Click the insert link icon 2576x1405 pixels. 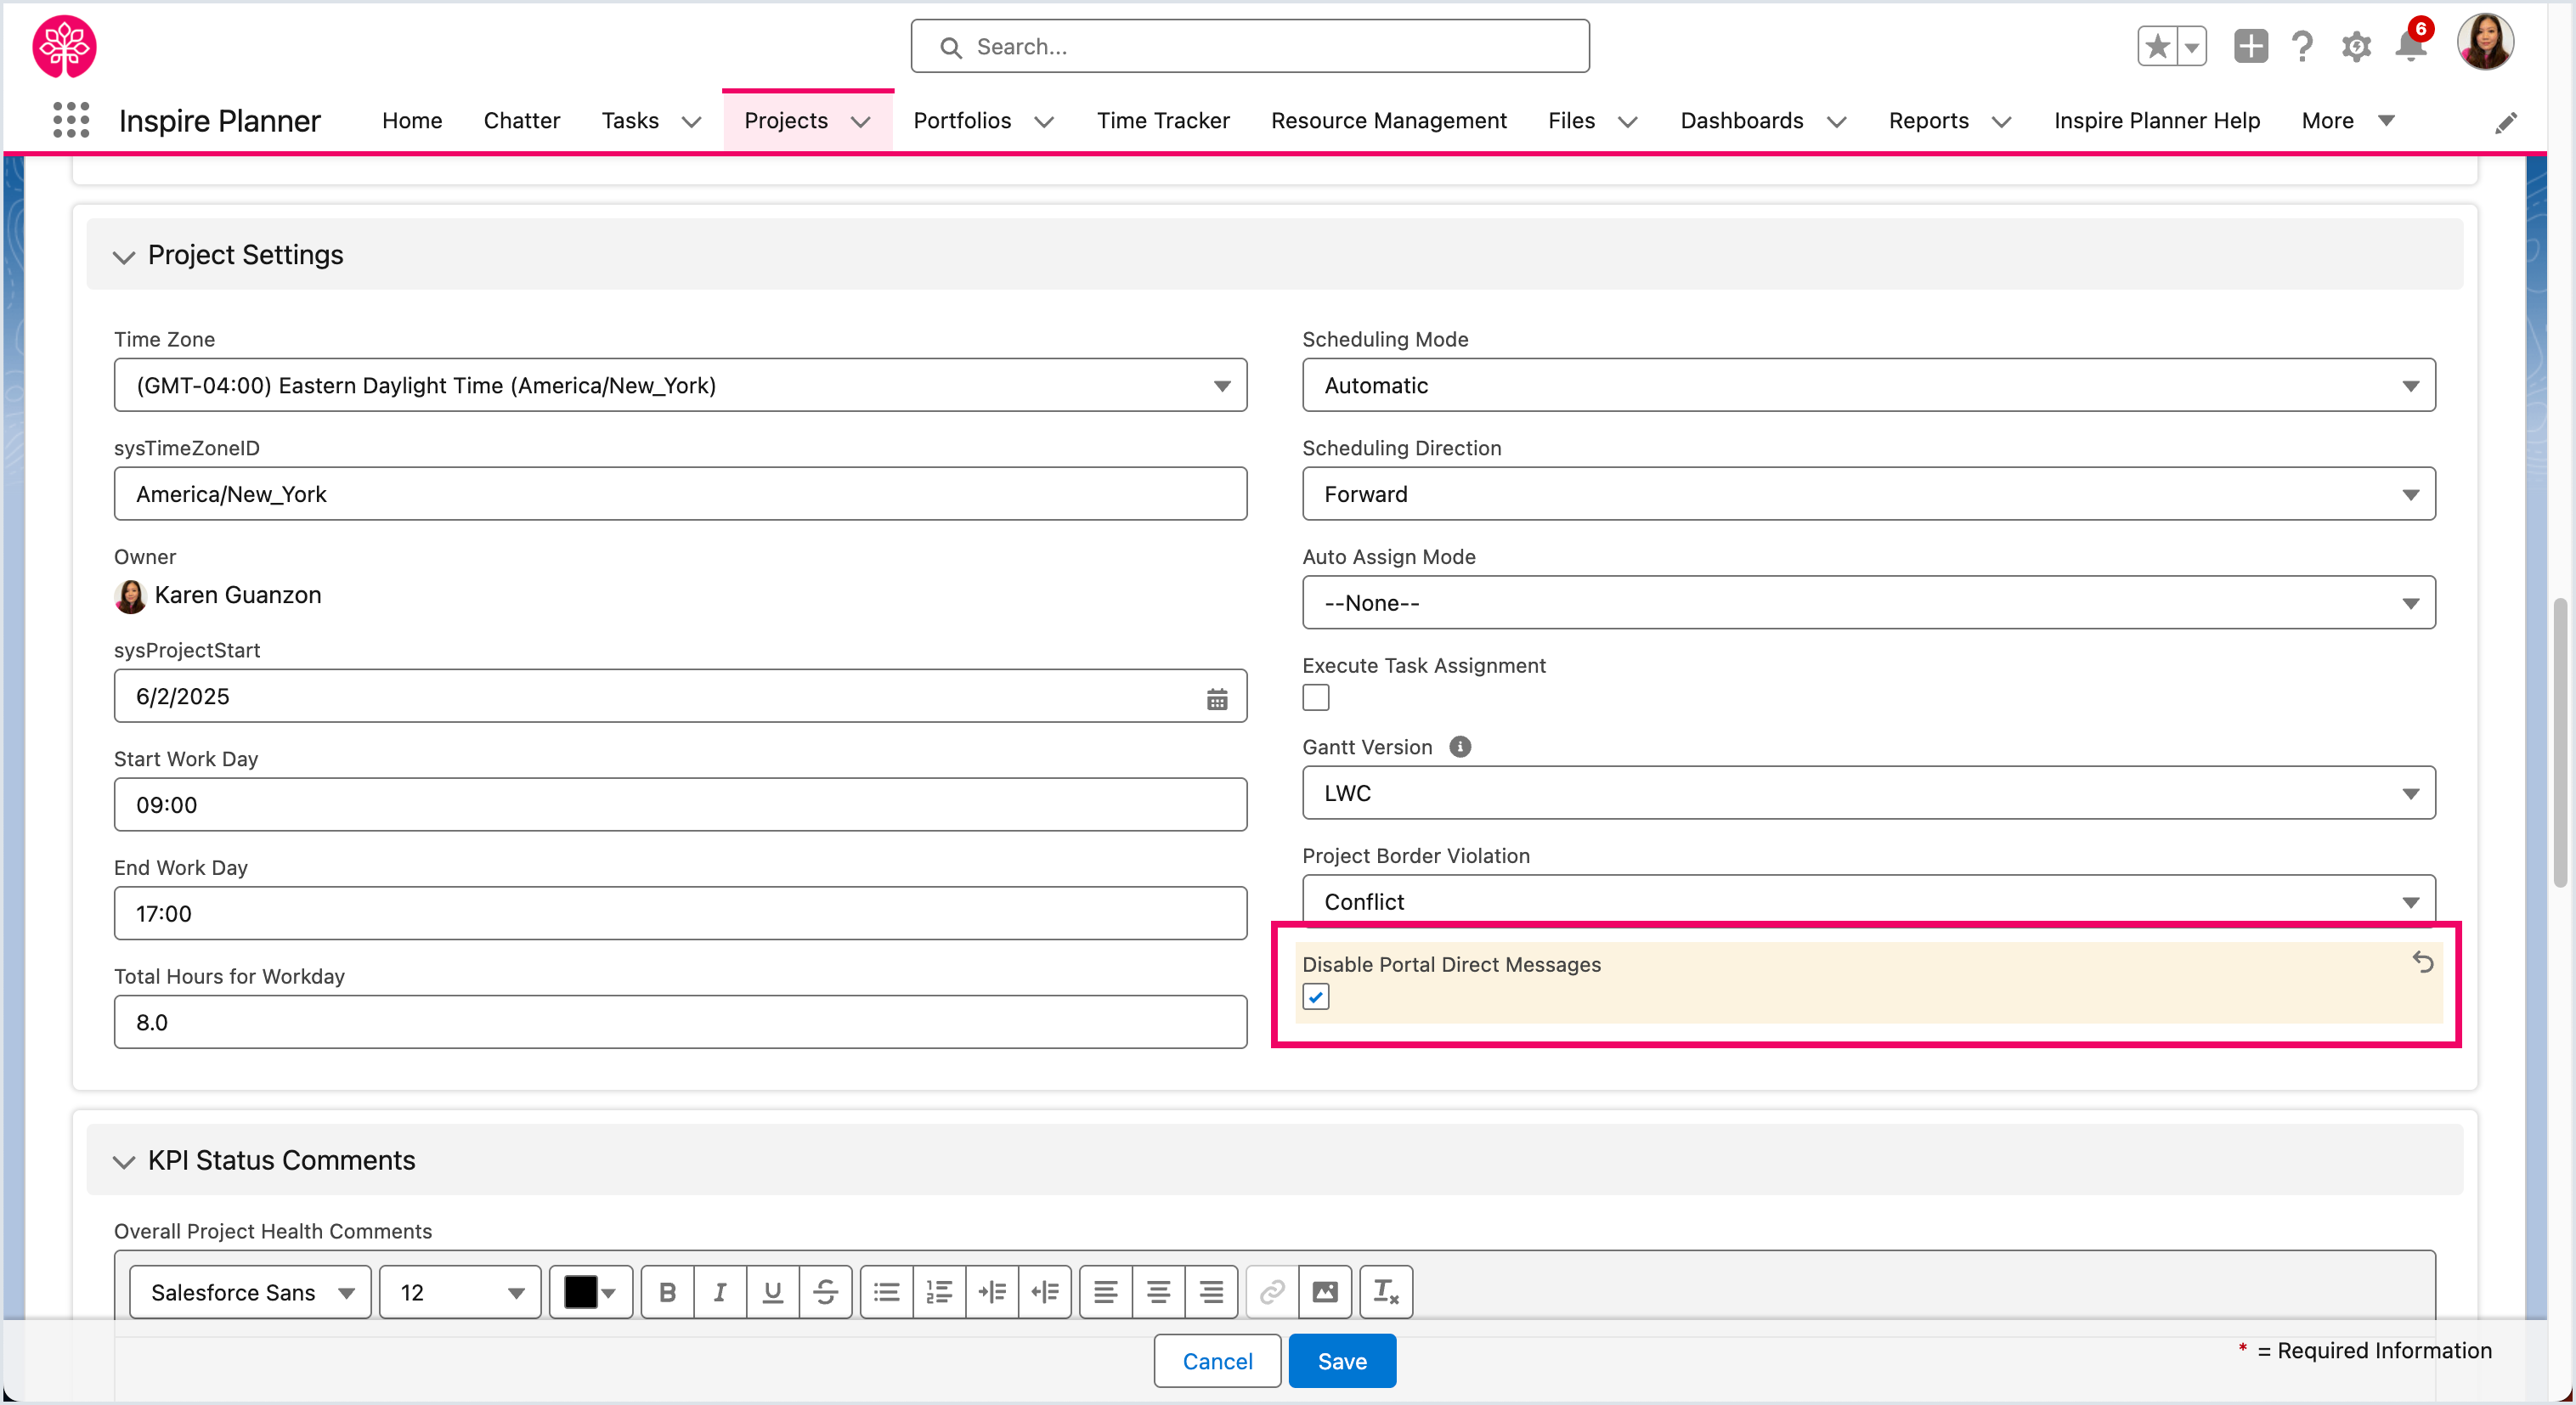1272,1292
